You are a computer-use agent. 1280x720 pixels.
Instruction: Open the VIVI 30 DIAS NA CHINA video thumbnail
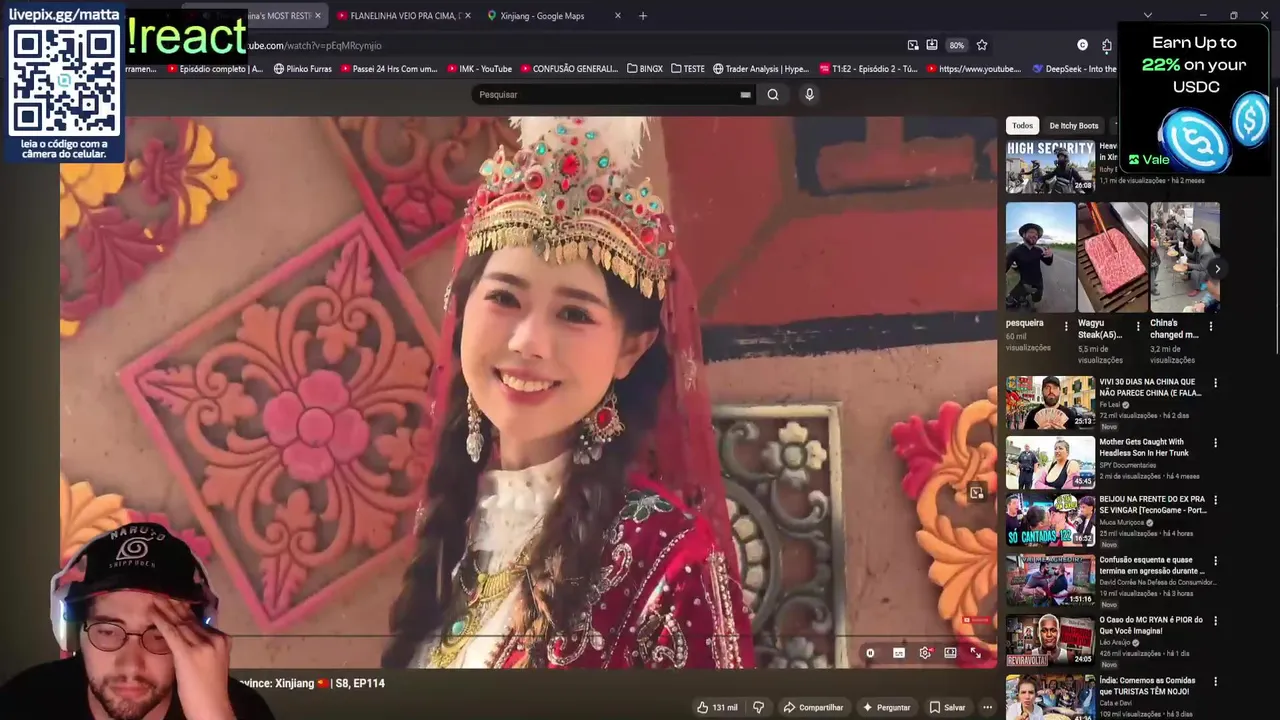click(1050, 402)
